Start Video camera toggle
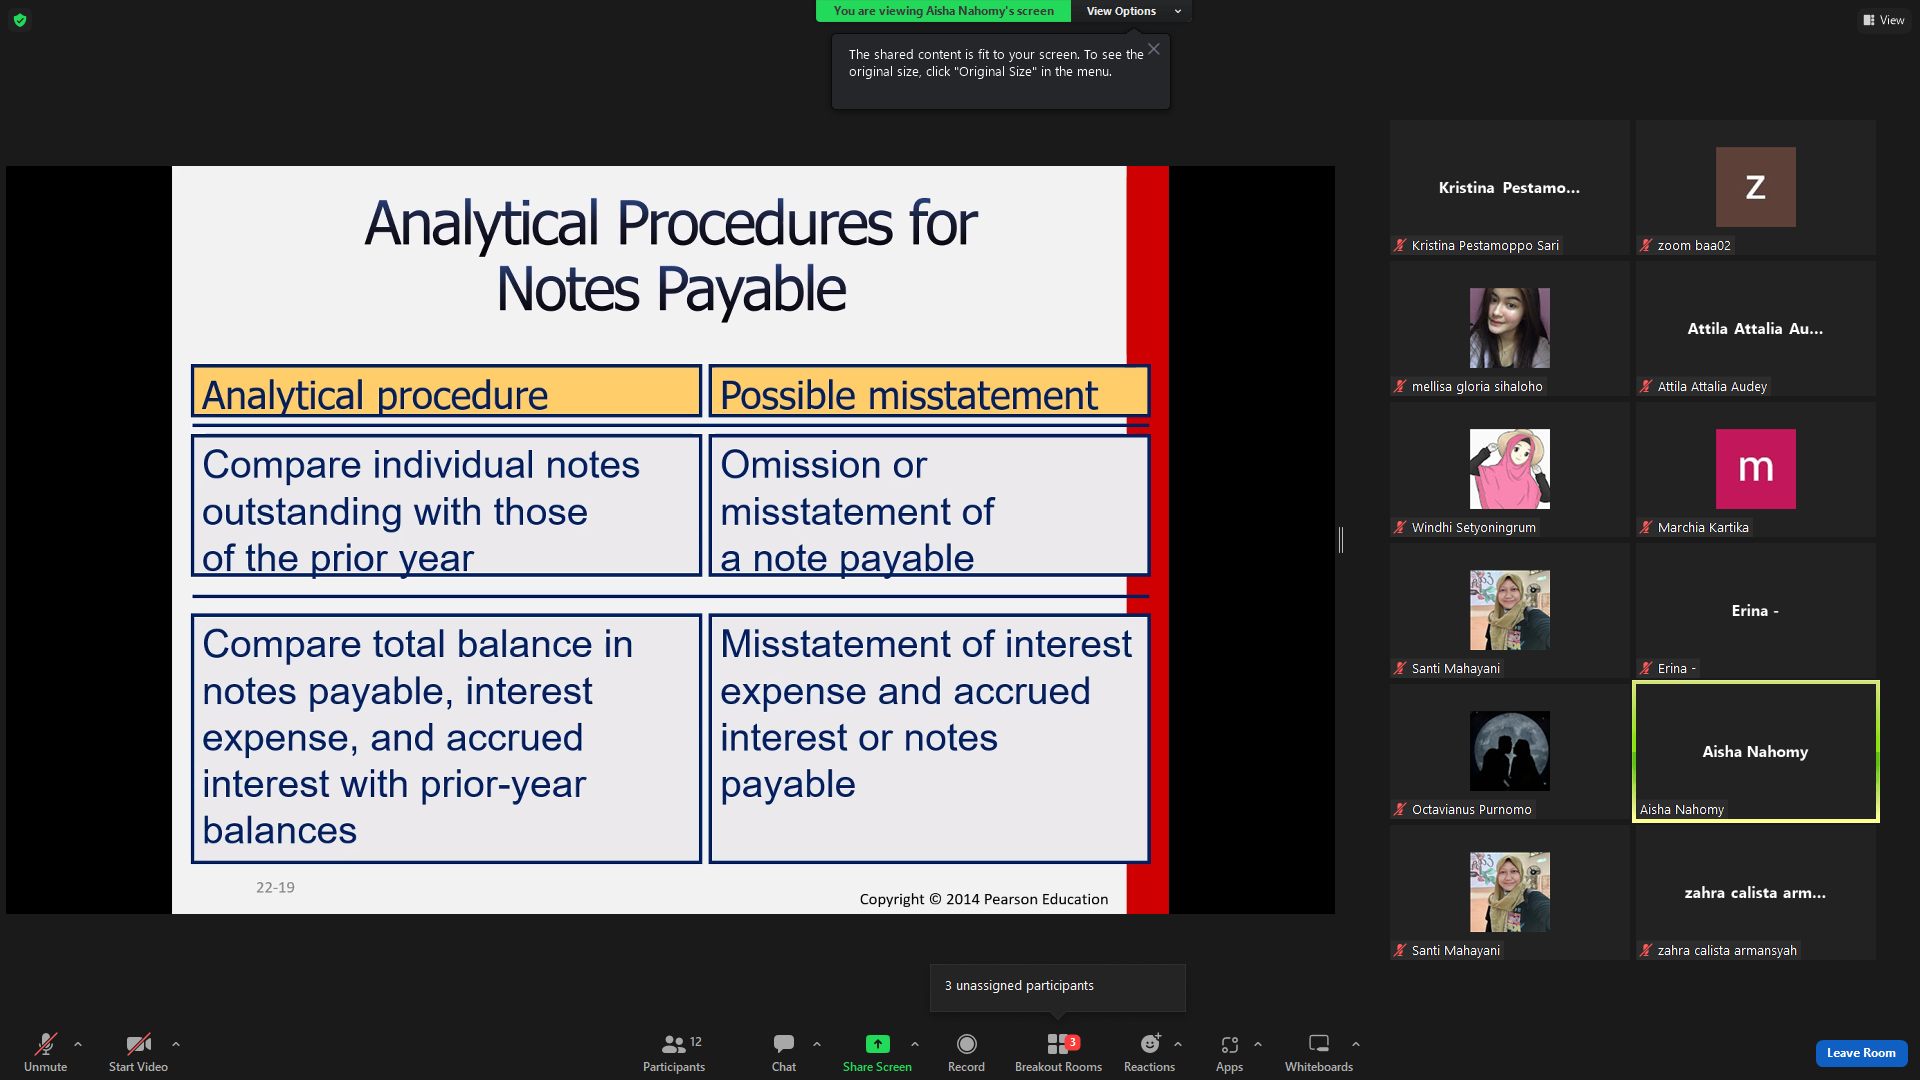The width and height of the screenshot is (1920, 1080). click(x=138, y=1052)
